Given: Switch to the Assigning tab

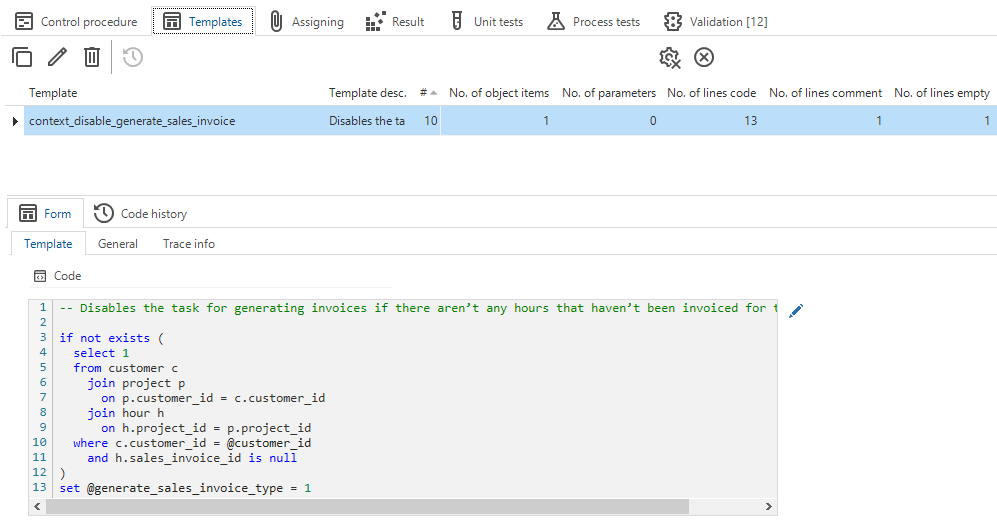Looking at the screenshot, I should click(307, 21).
